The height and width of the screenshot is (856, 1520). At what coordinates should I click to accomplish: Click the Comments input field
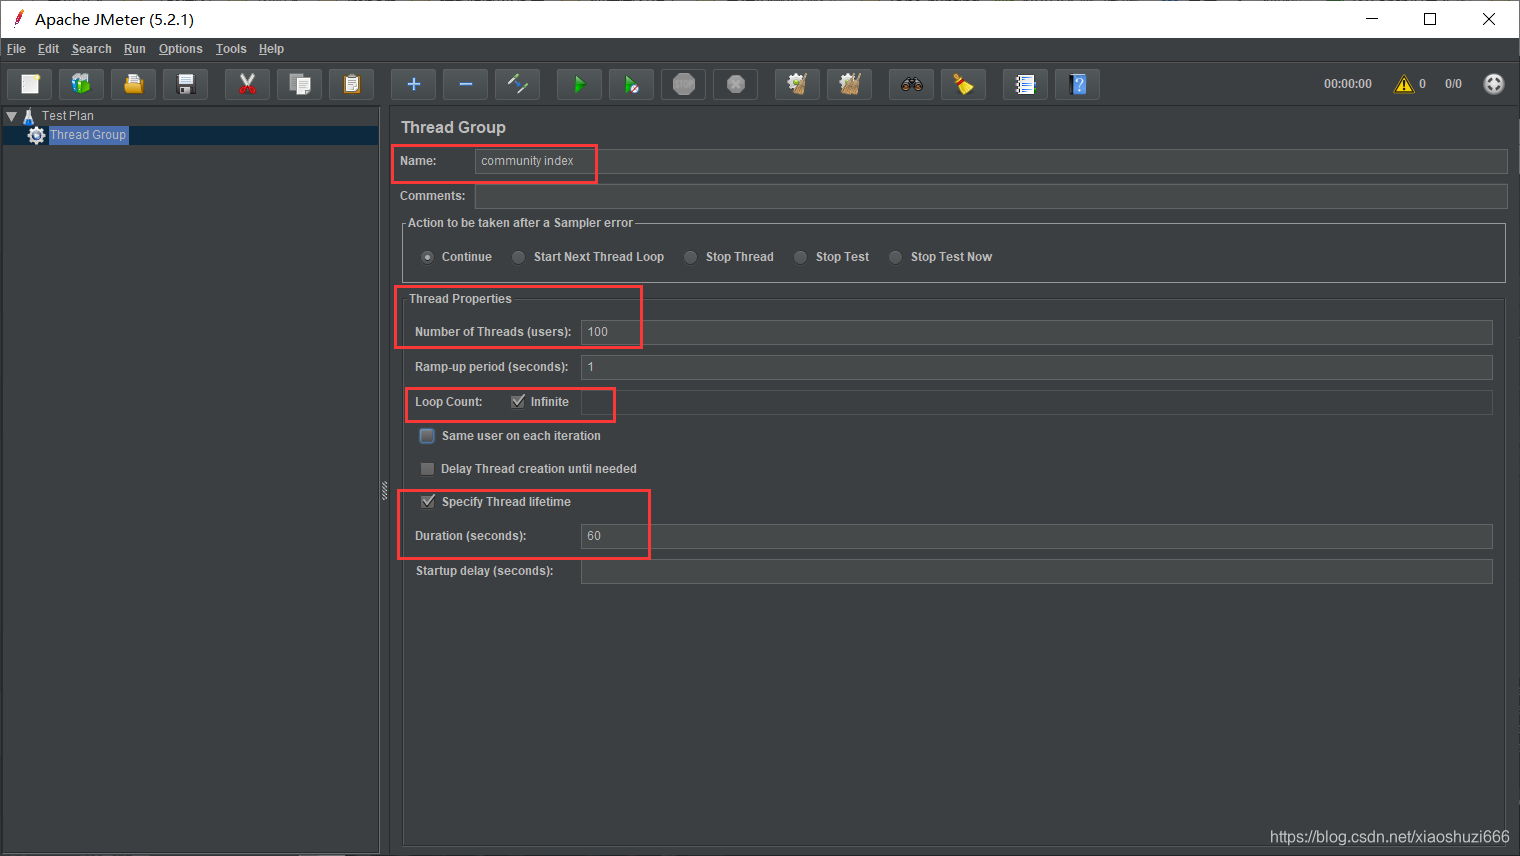click(x=990, y=196)
